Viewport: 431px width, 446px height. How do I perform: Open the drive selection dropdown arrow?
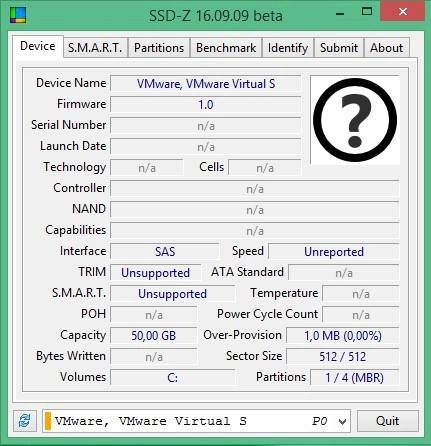pos(342,422)
